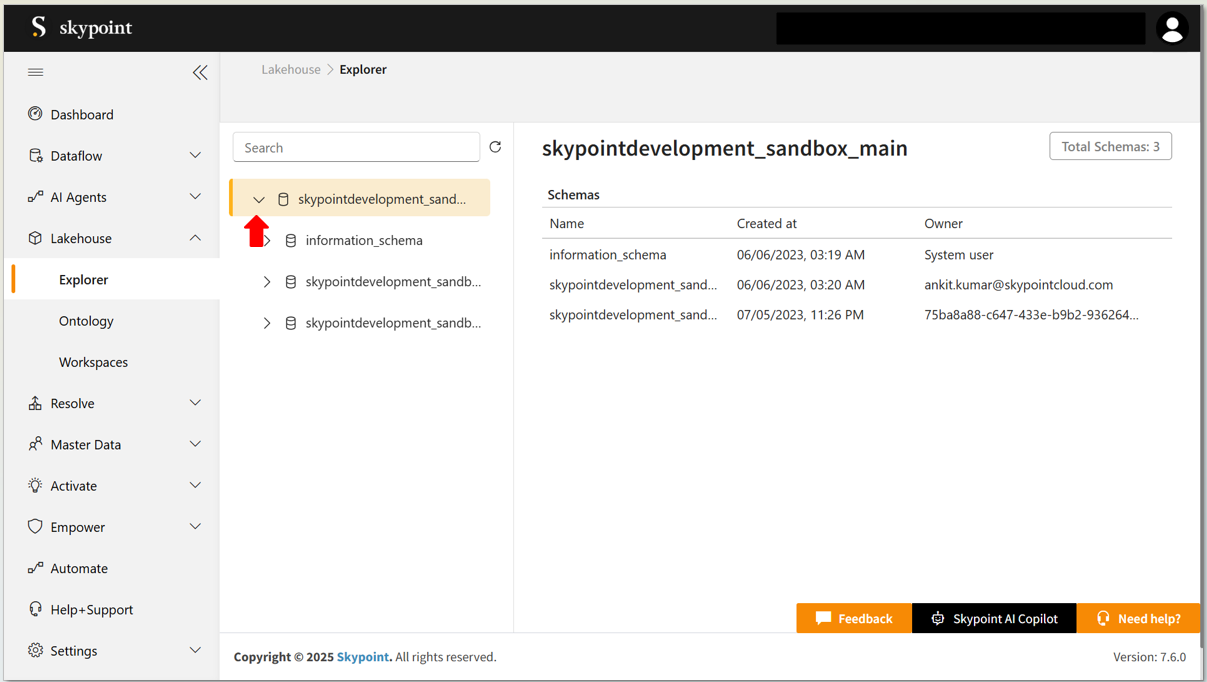The width and height of the screenshot is (1207, 682).
Task: Open the Skypoint AI Copilot
Action: point(994,618)
